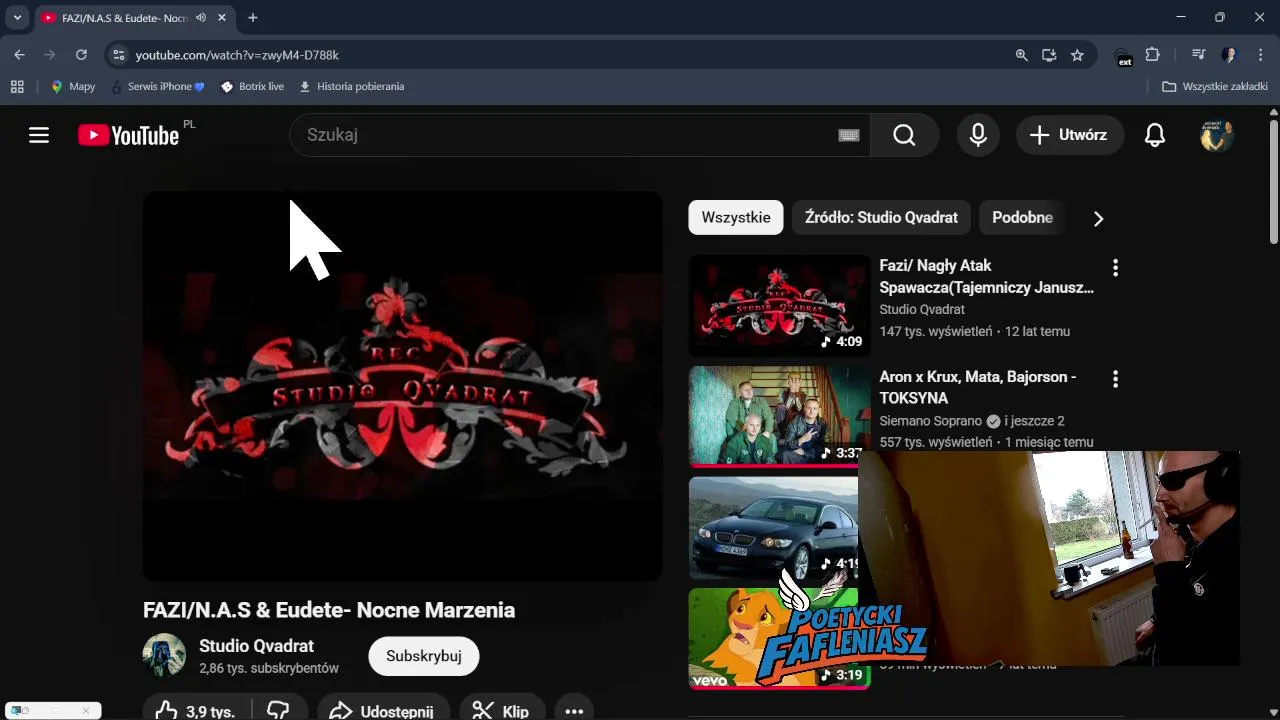The width and height of the screenshot is (1280, 720).
Task: Click the Utwórz create button
Action: coord(1069,135)
